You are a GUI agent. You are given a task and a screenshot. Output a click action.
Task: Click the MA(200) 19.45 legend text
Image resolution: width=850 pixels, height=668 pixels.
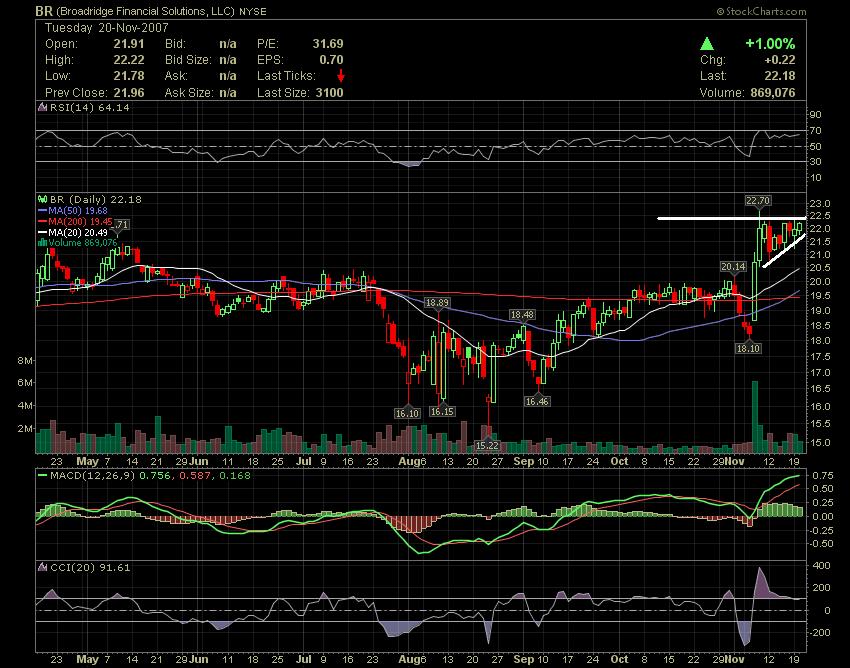pos(80,222)
